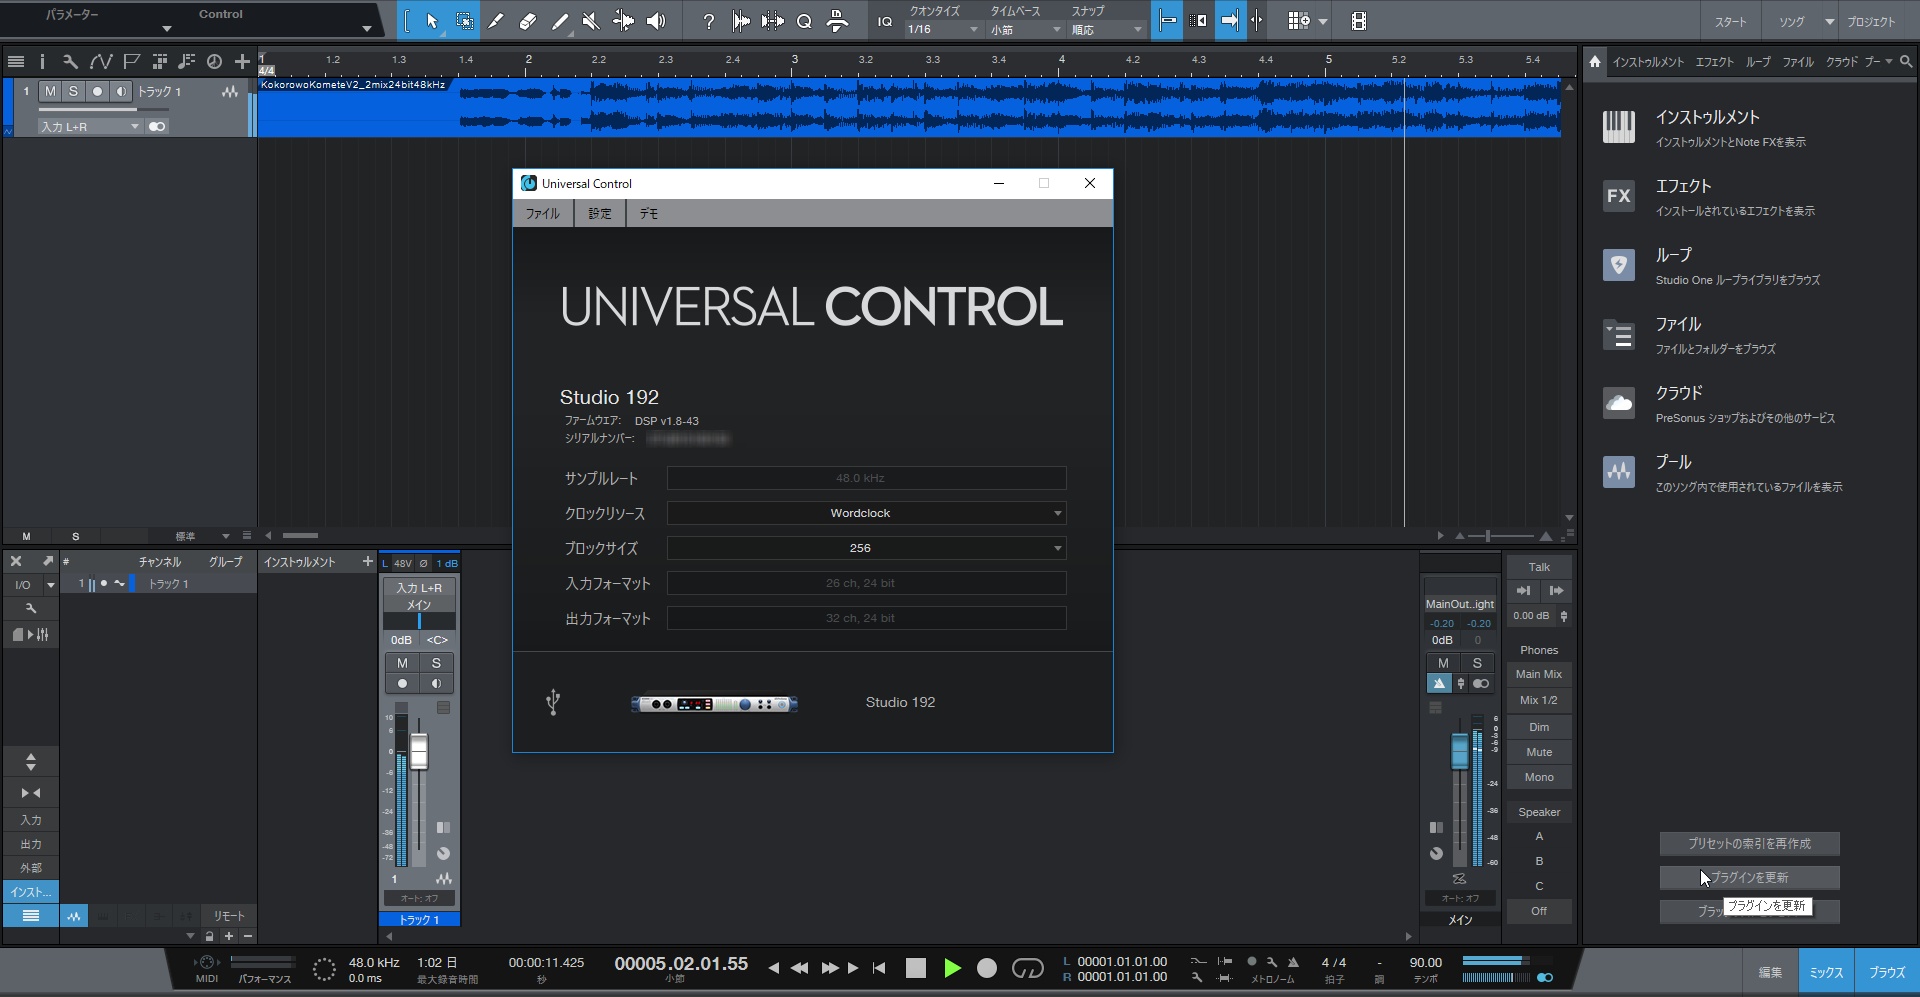Toggle Solo on mixer channel Track 1
Screen dimensions: 1920x997
pos(436,663)
